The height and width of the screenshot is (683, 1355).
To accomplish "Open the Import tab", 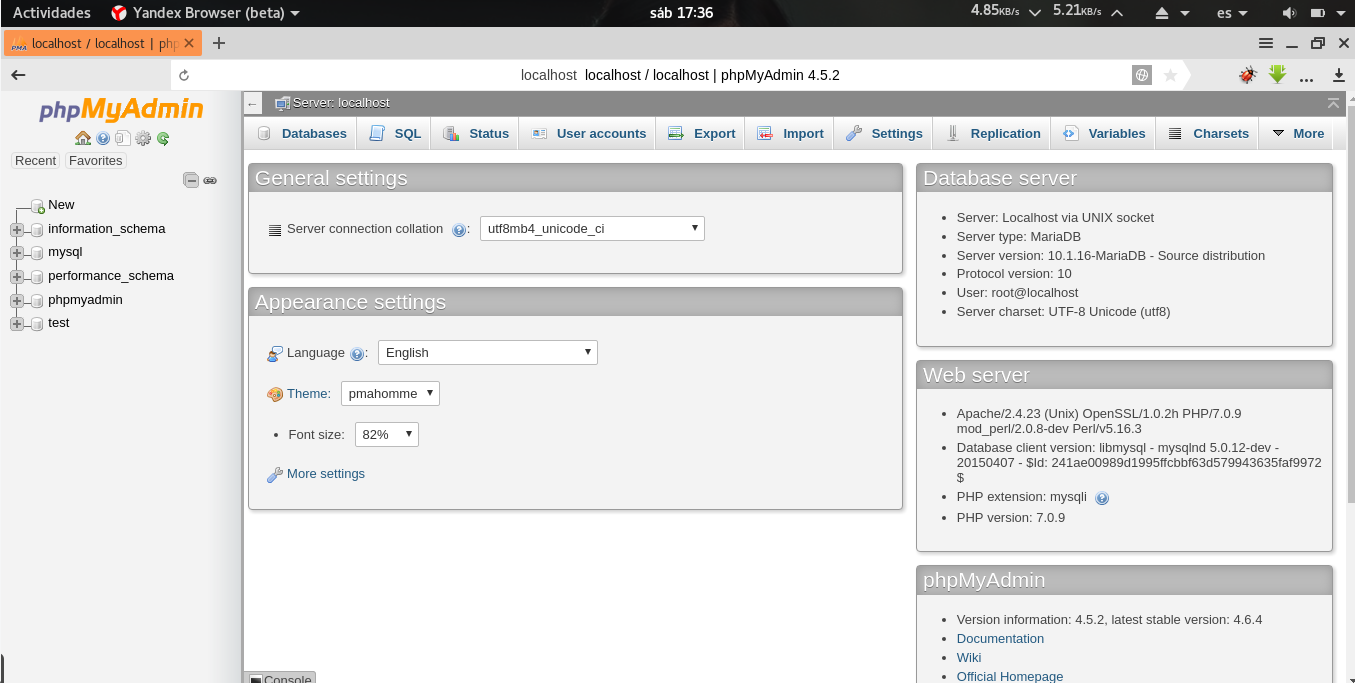I will (790, 134).
